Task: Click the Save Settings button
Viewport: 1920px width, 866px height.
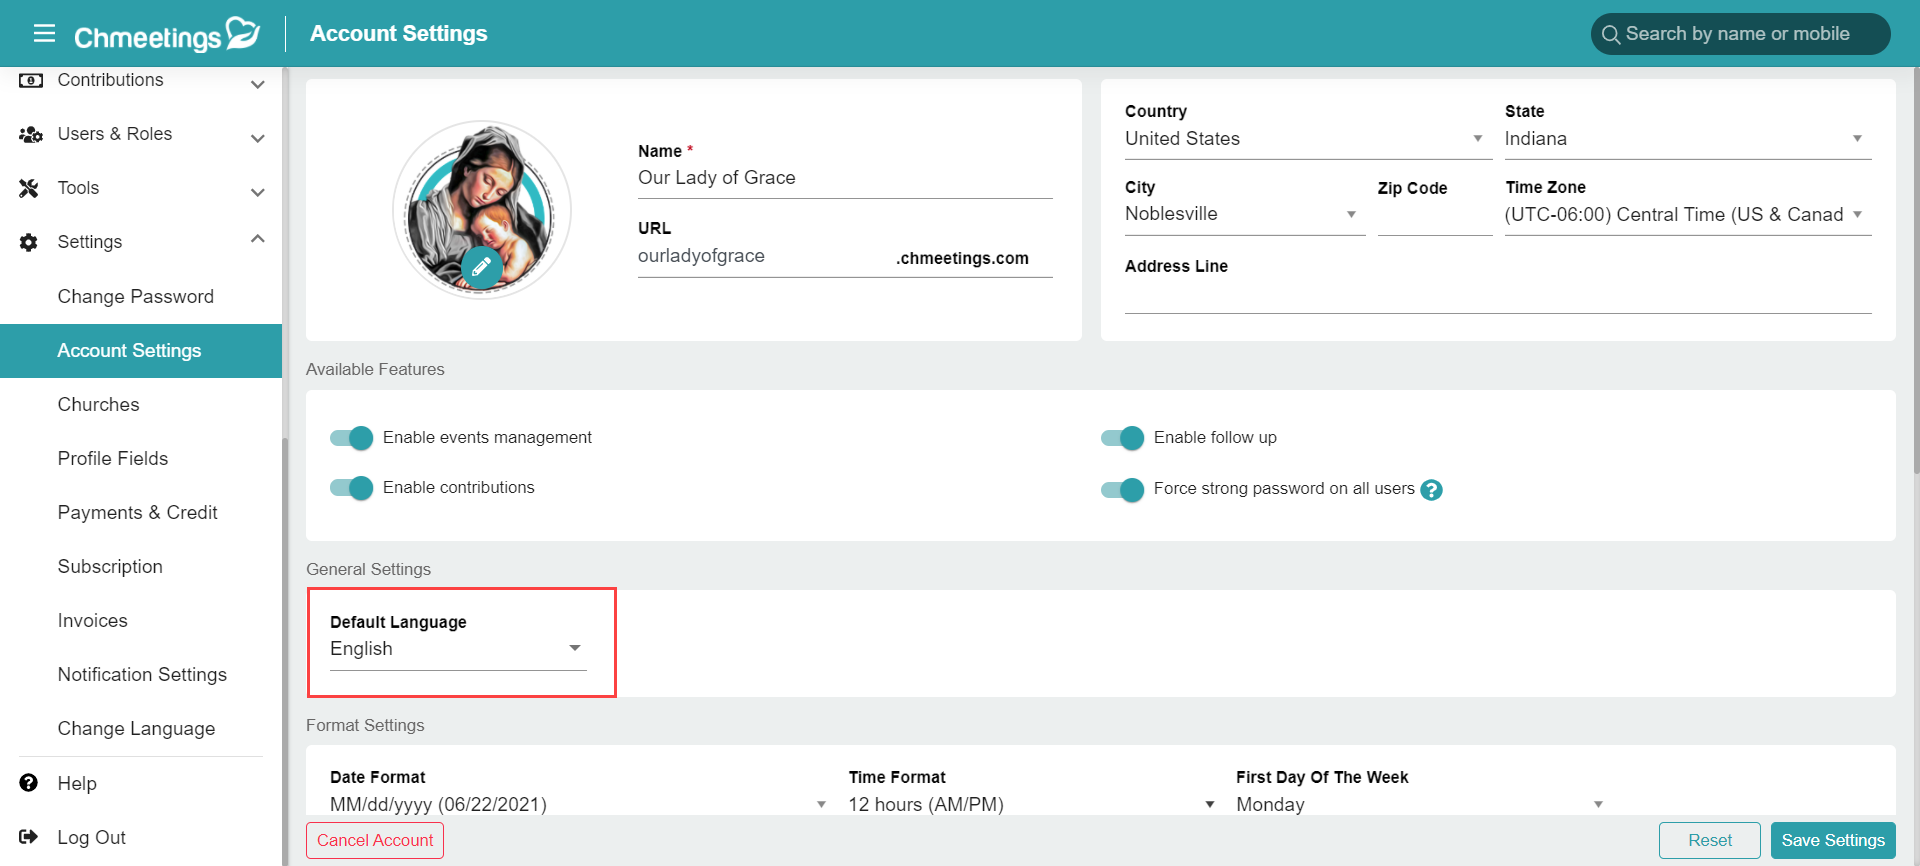Action: point(1833,840)
